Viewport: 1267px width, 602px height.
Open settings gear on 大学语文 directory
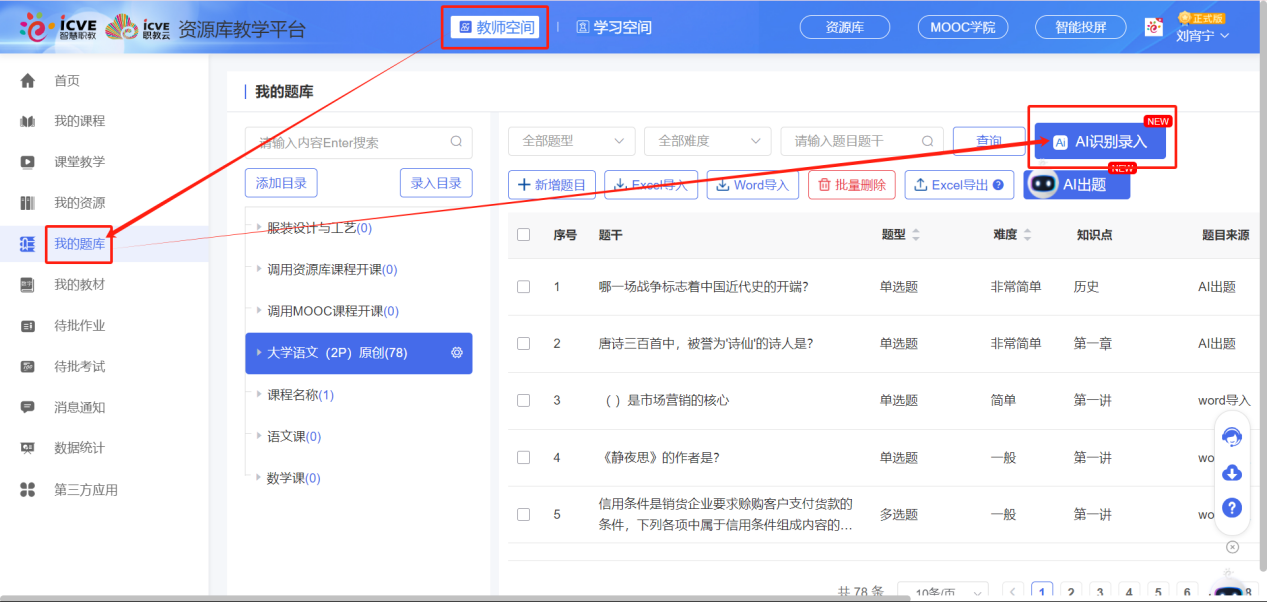pos(457,353)
